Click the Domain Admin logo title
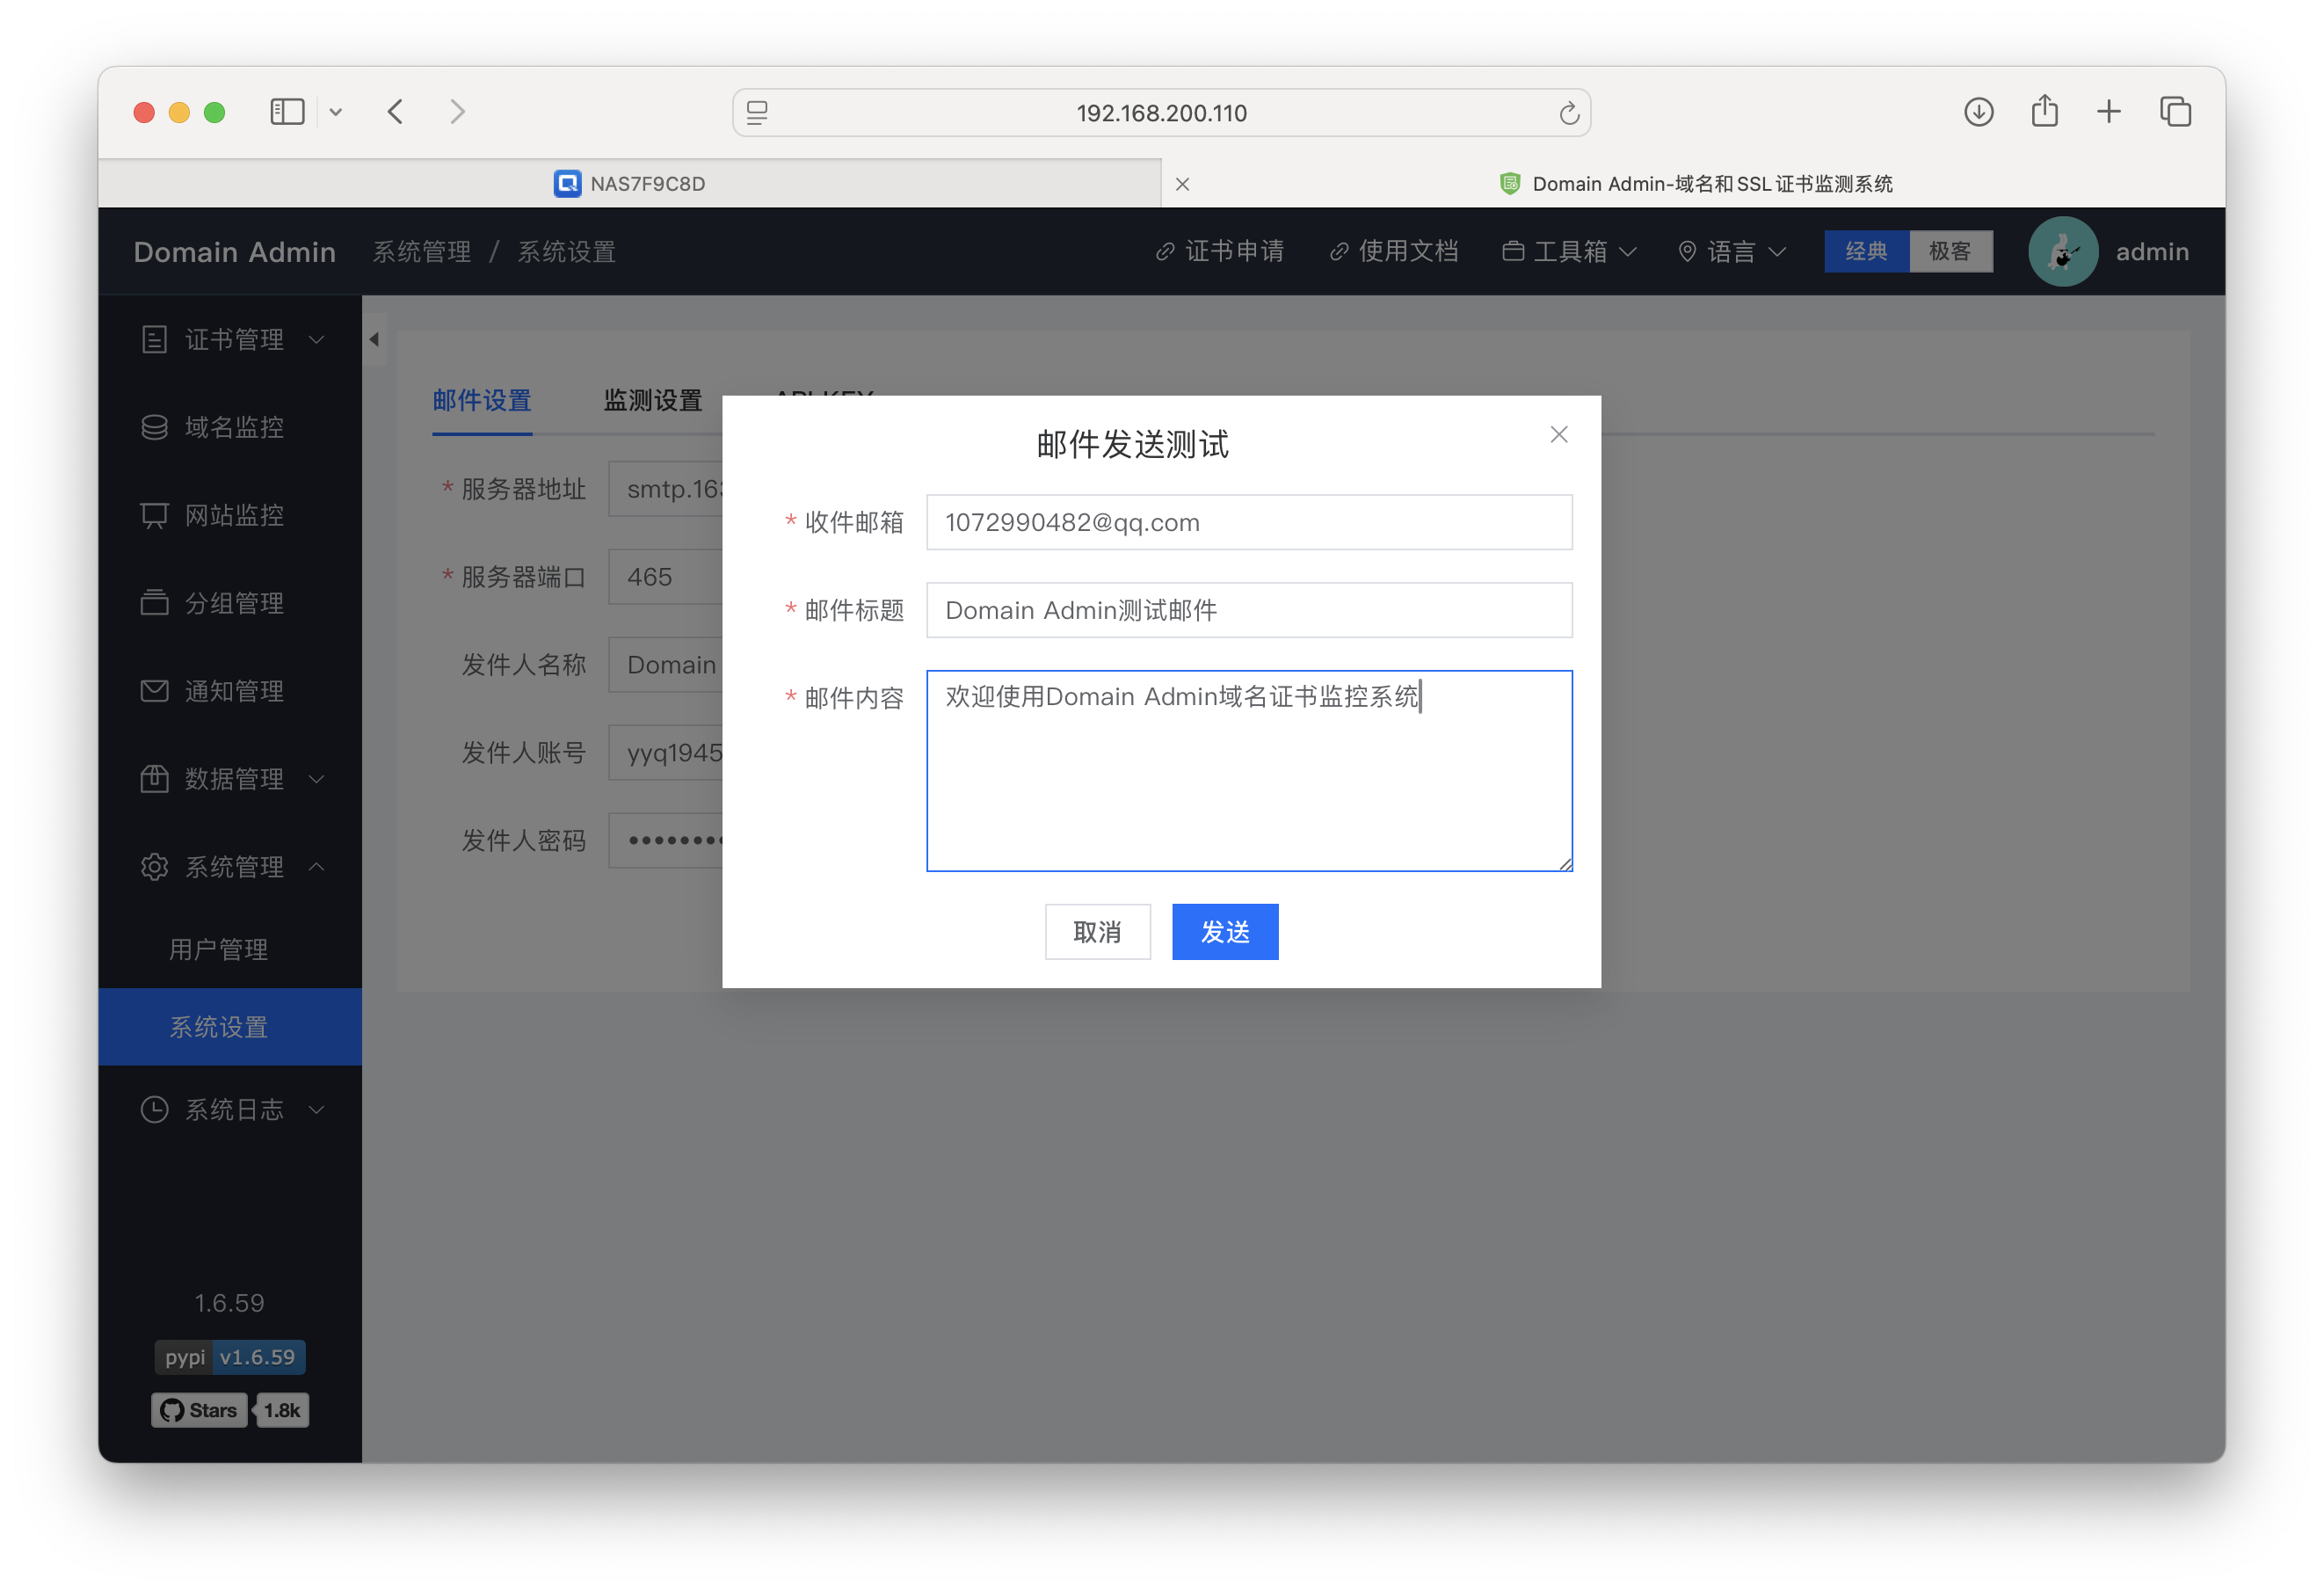 click(235, 252)
